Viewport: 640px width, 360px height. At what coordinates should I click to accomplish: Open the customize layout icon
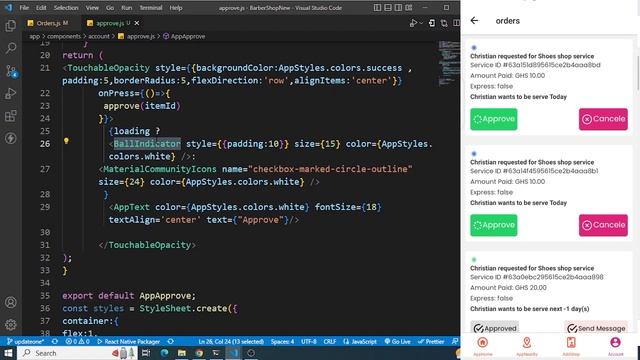pos(409,7)
